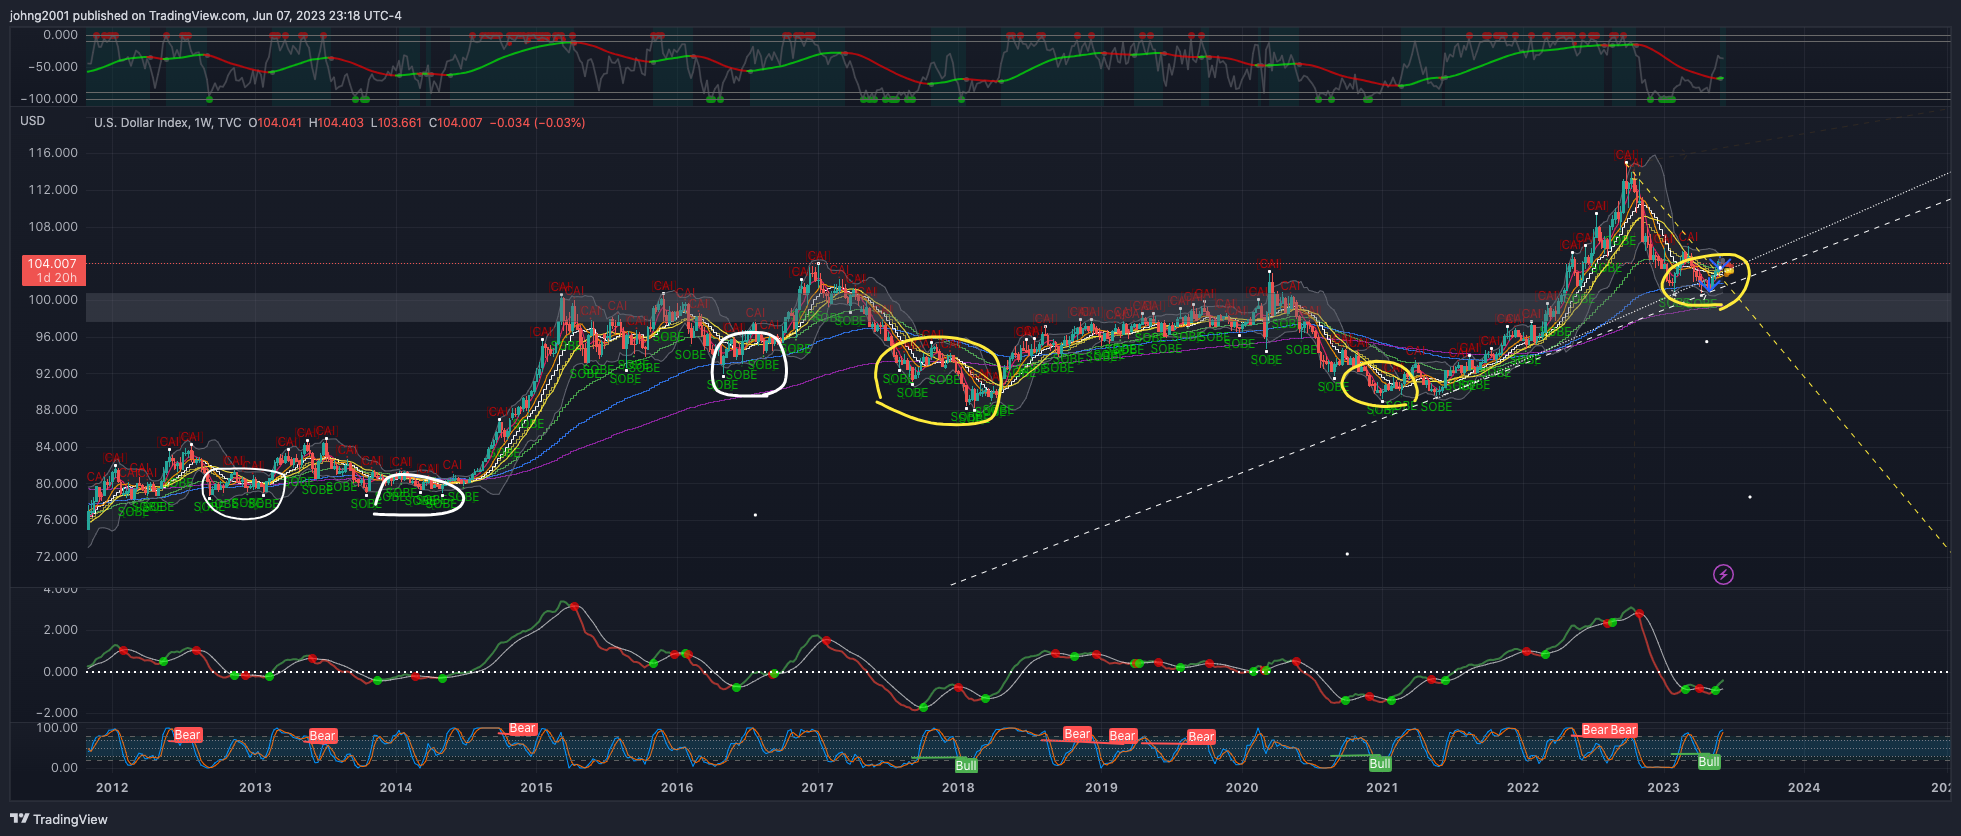Click the johng2001 published header text
The height and width of the screenshot is (836, 1961).
(x=206, y=15)
